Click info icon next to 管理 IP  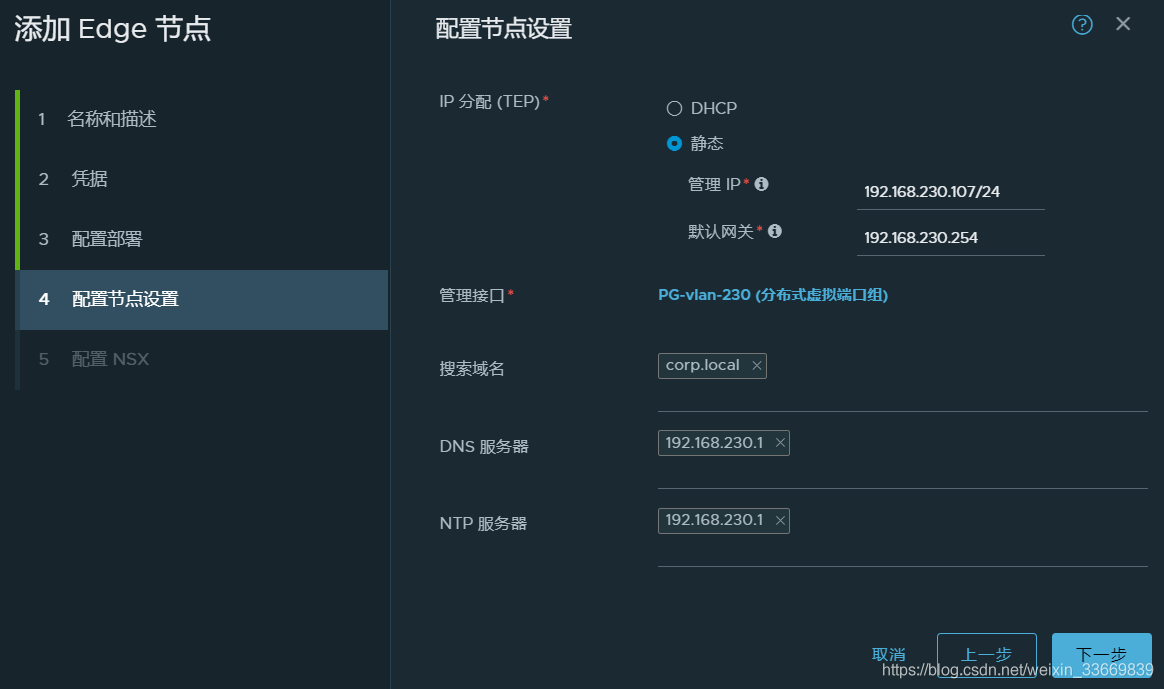[x=761, y=184]
